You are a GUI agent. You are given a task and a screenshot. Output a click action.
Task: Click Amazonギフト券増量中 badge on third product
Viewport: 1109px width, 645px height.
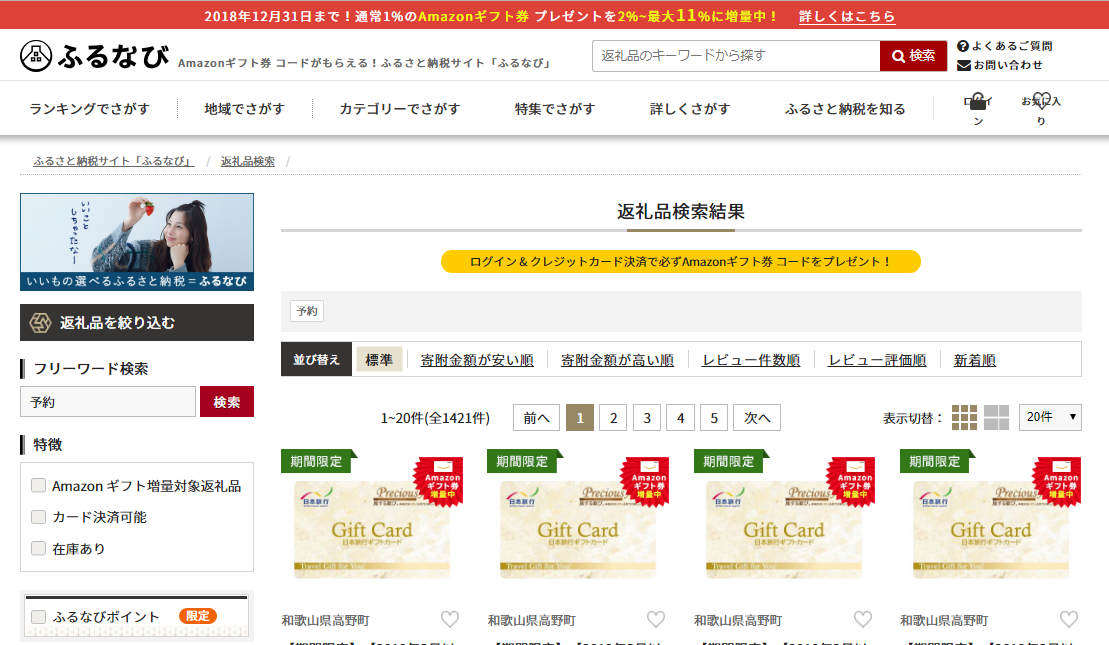pos(853,482)
